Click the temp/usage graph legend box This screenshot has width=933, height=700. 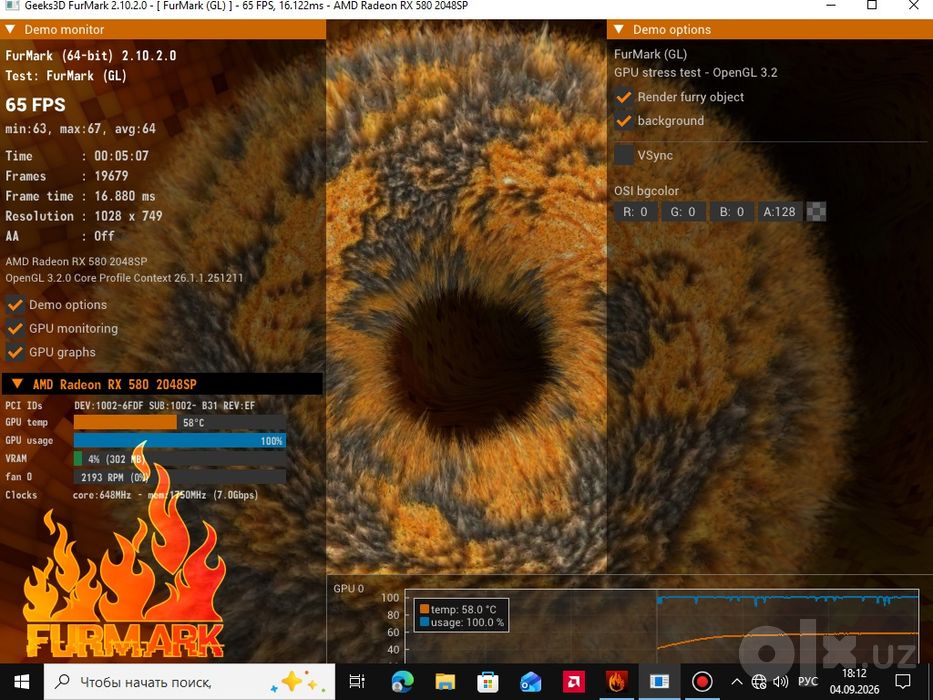(461, 615)
